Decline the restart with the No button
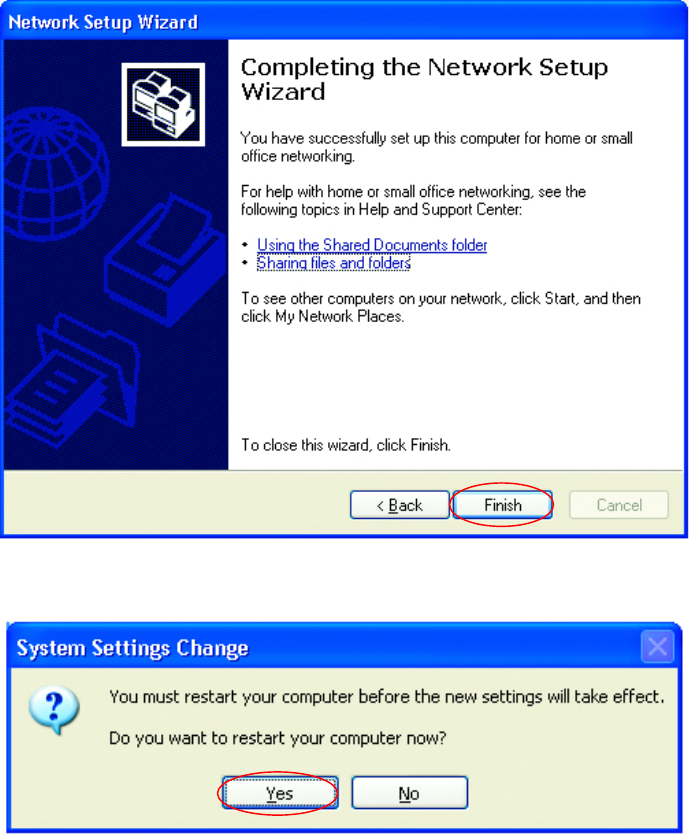Screen dimensions: 691x835 point(409,793)
